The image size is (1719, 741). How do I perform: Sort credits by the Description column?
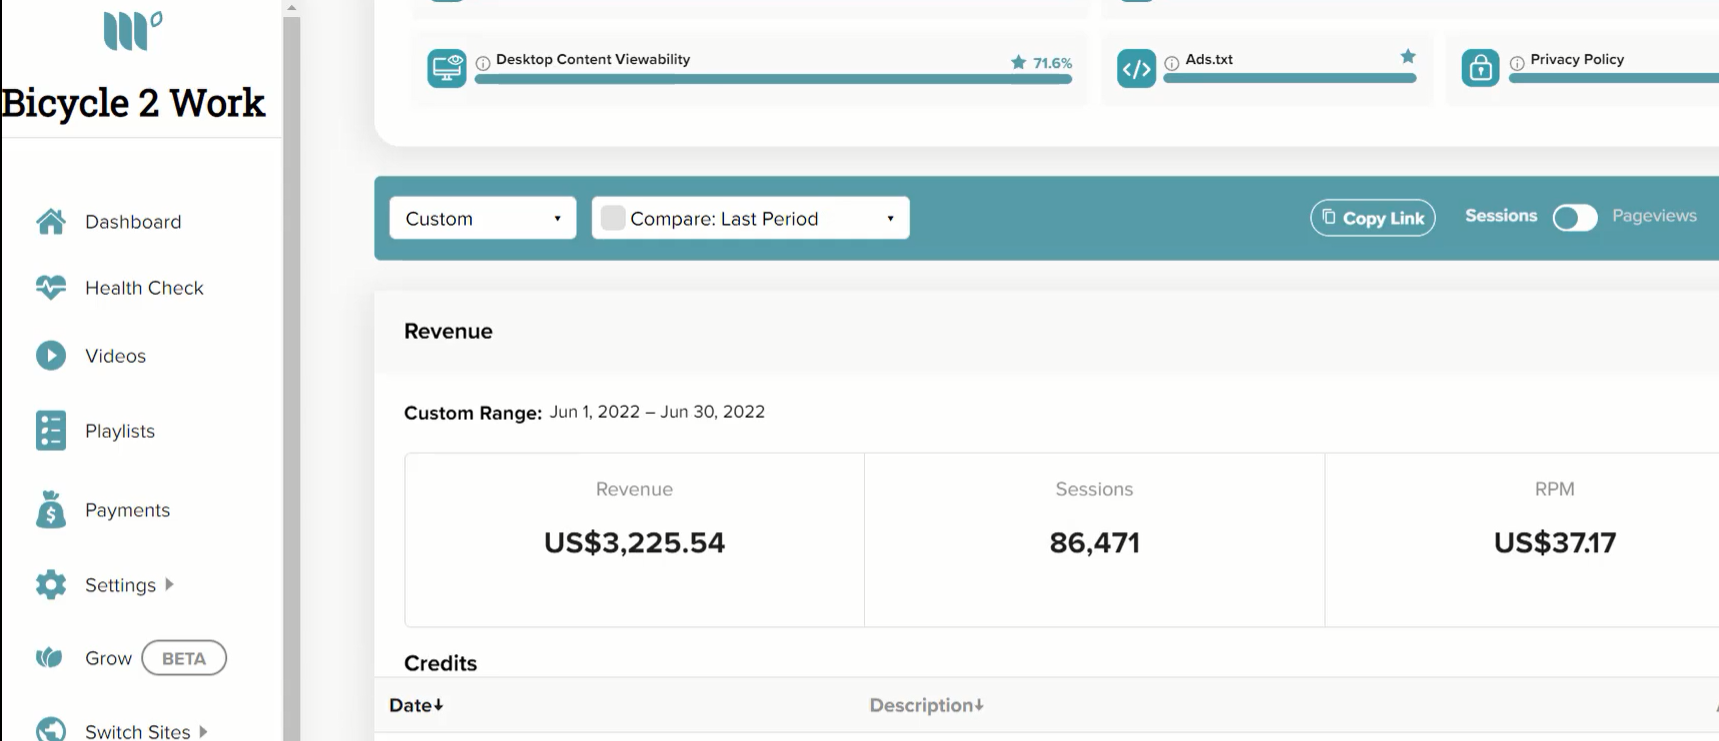(x=926, y=705)
